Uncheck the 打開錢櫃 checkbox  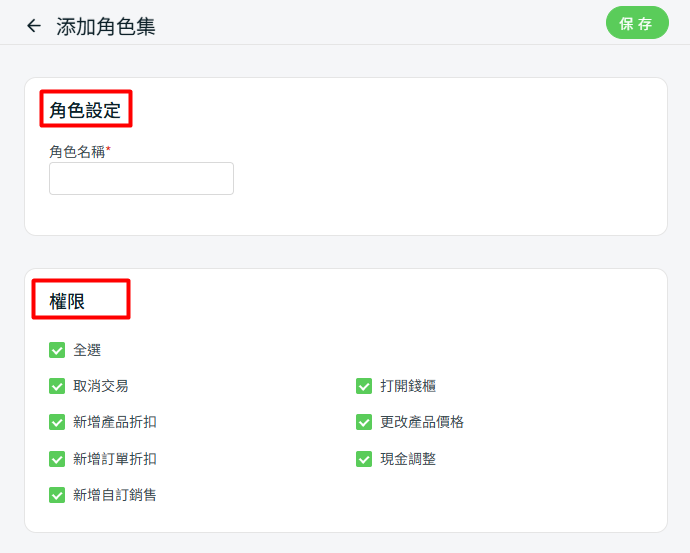(364, 386)
